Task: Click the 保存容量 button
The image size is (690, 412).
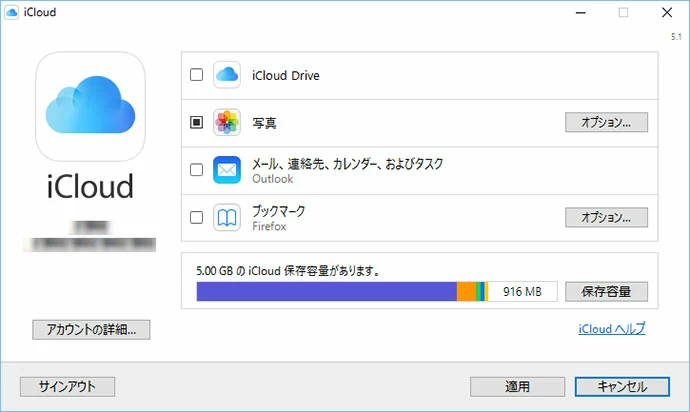Action: click(x=606, y=292)
